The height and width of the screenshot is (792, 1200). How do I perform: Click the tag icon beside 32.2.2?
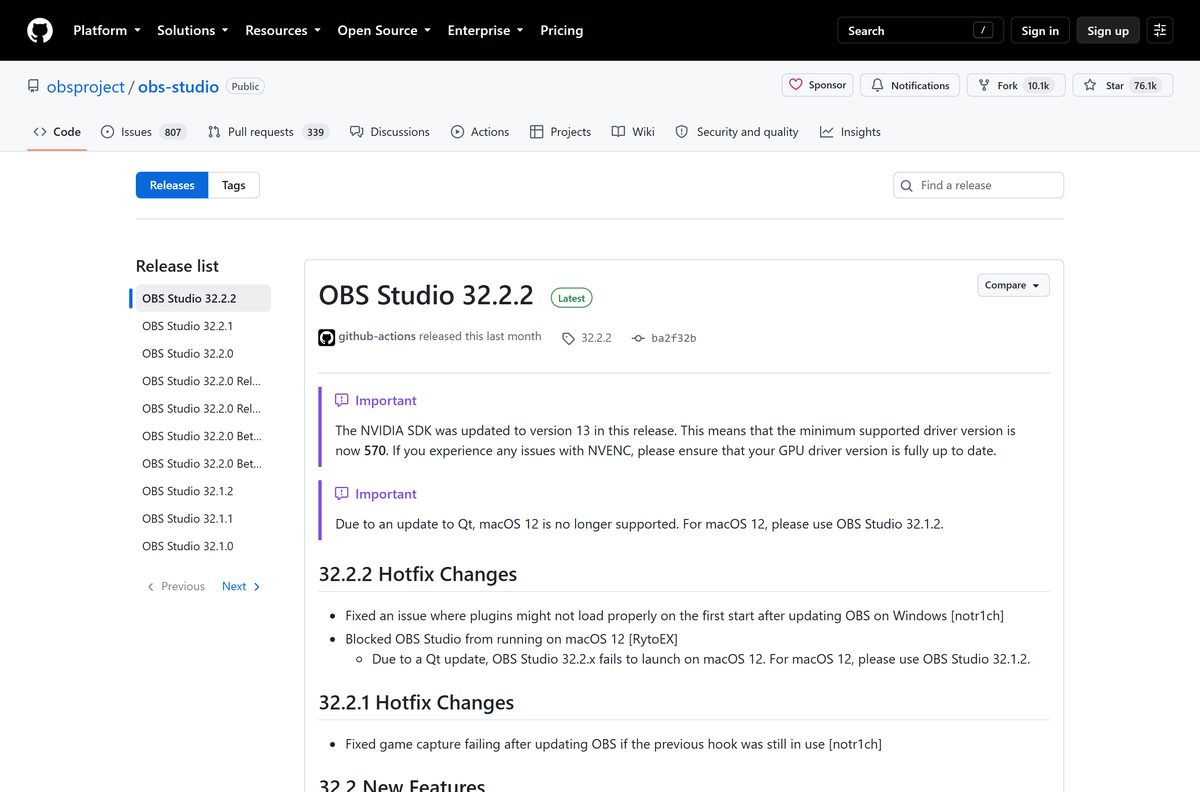point(568,338)
